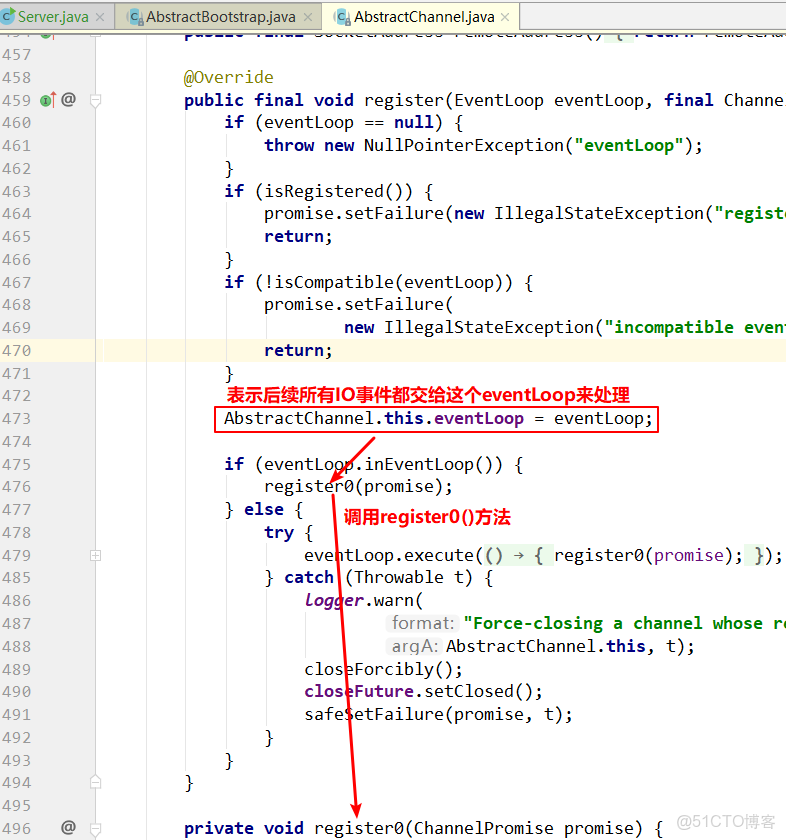
Task: Click the logger field on line 486
Action: tap(334, 601)
